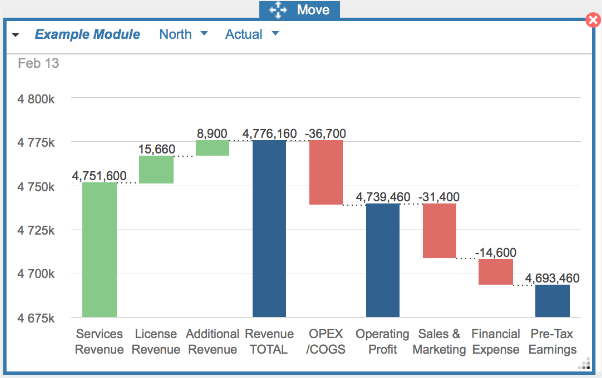Select the Additional Revenue green bar
Viewport: 602px width, 378px height.
(x=213, y=148)
